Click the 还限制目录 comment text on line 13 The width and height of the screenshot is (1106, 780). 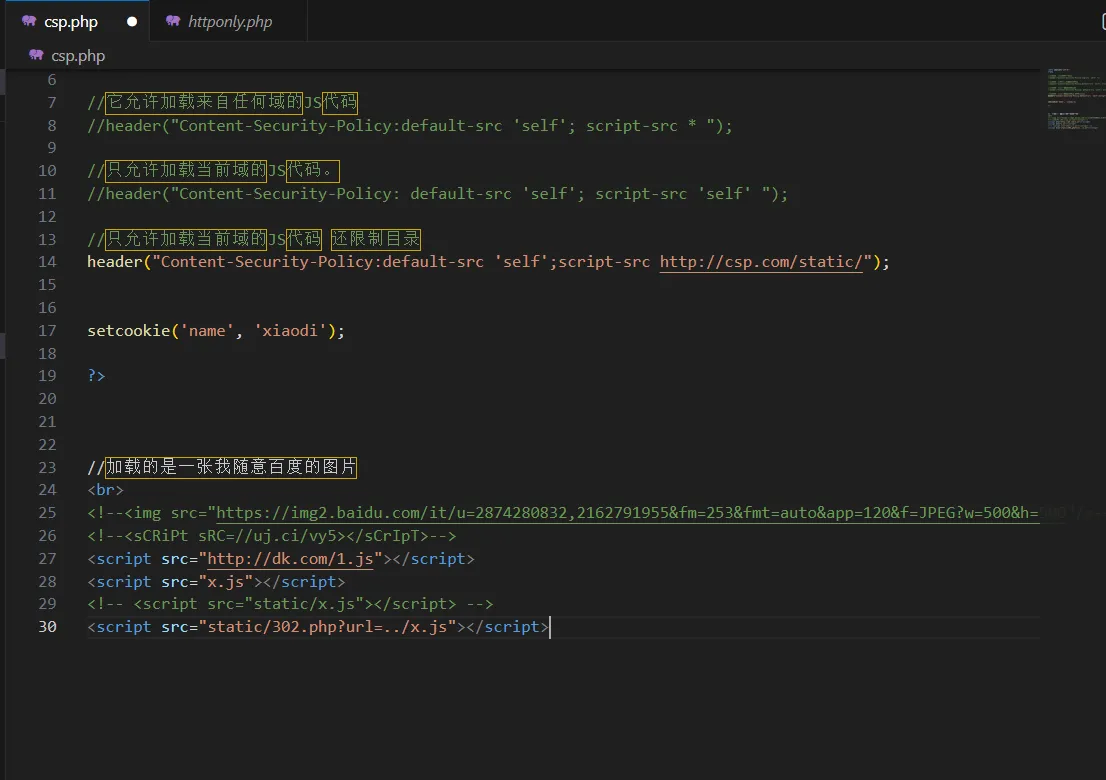tap(375, 240)
